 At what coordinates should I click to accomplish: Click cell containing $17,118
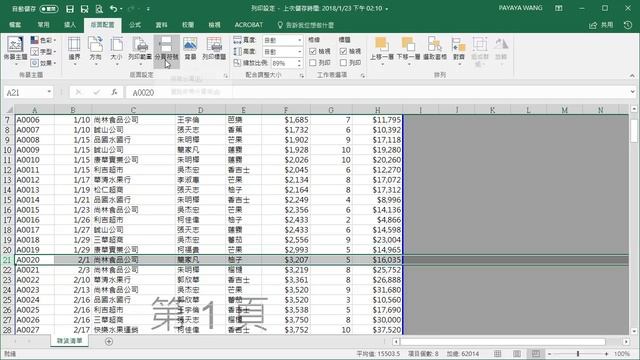pyautogui.click(x=378, y=140)
